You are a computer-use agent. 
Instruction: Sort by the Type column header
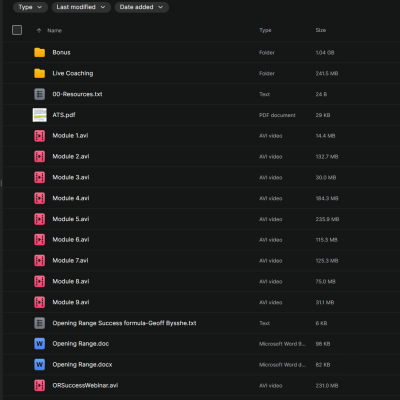tap(265, 30)
